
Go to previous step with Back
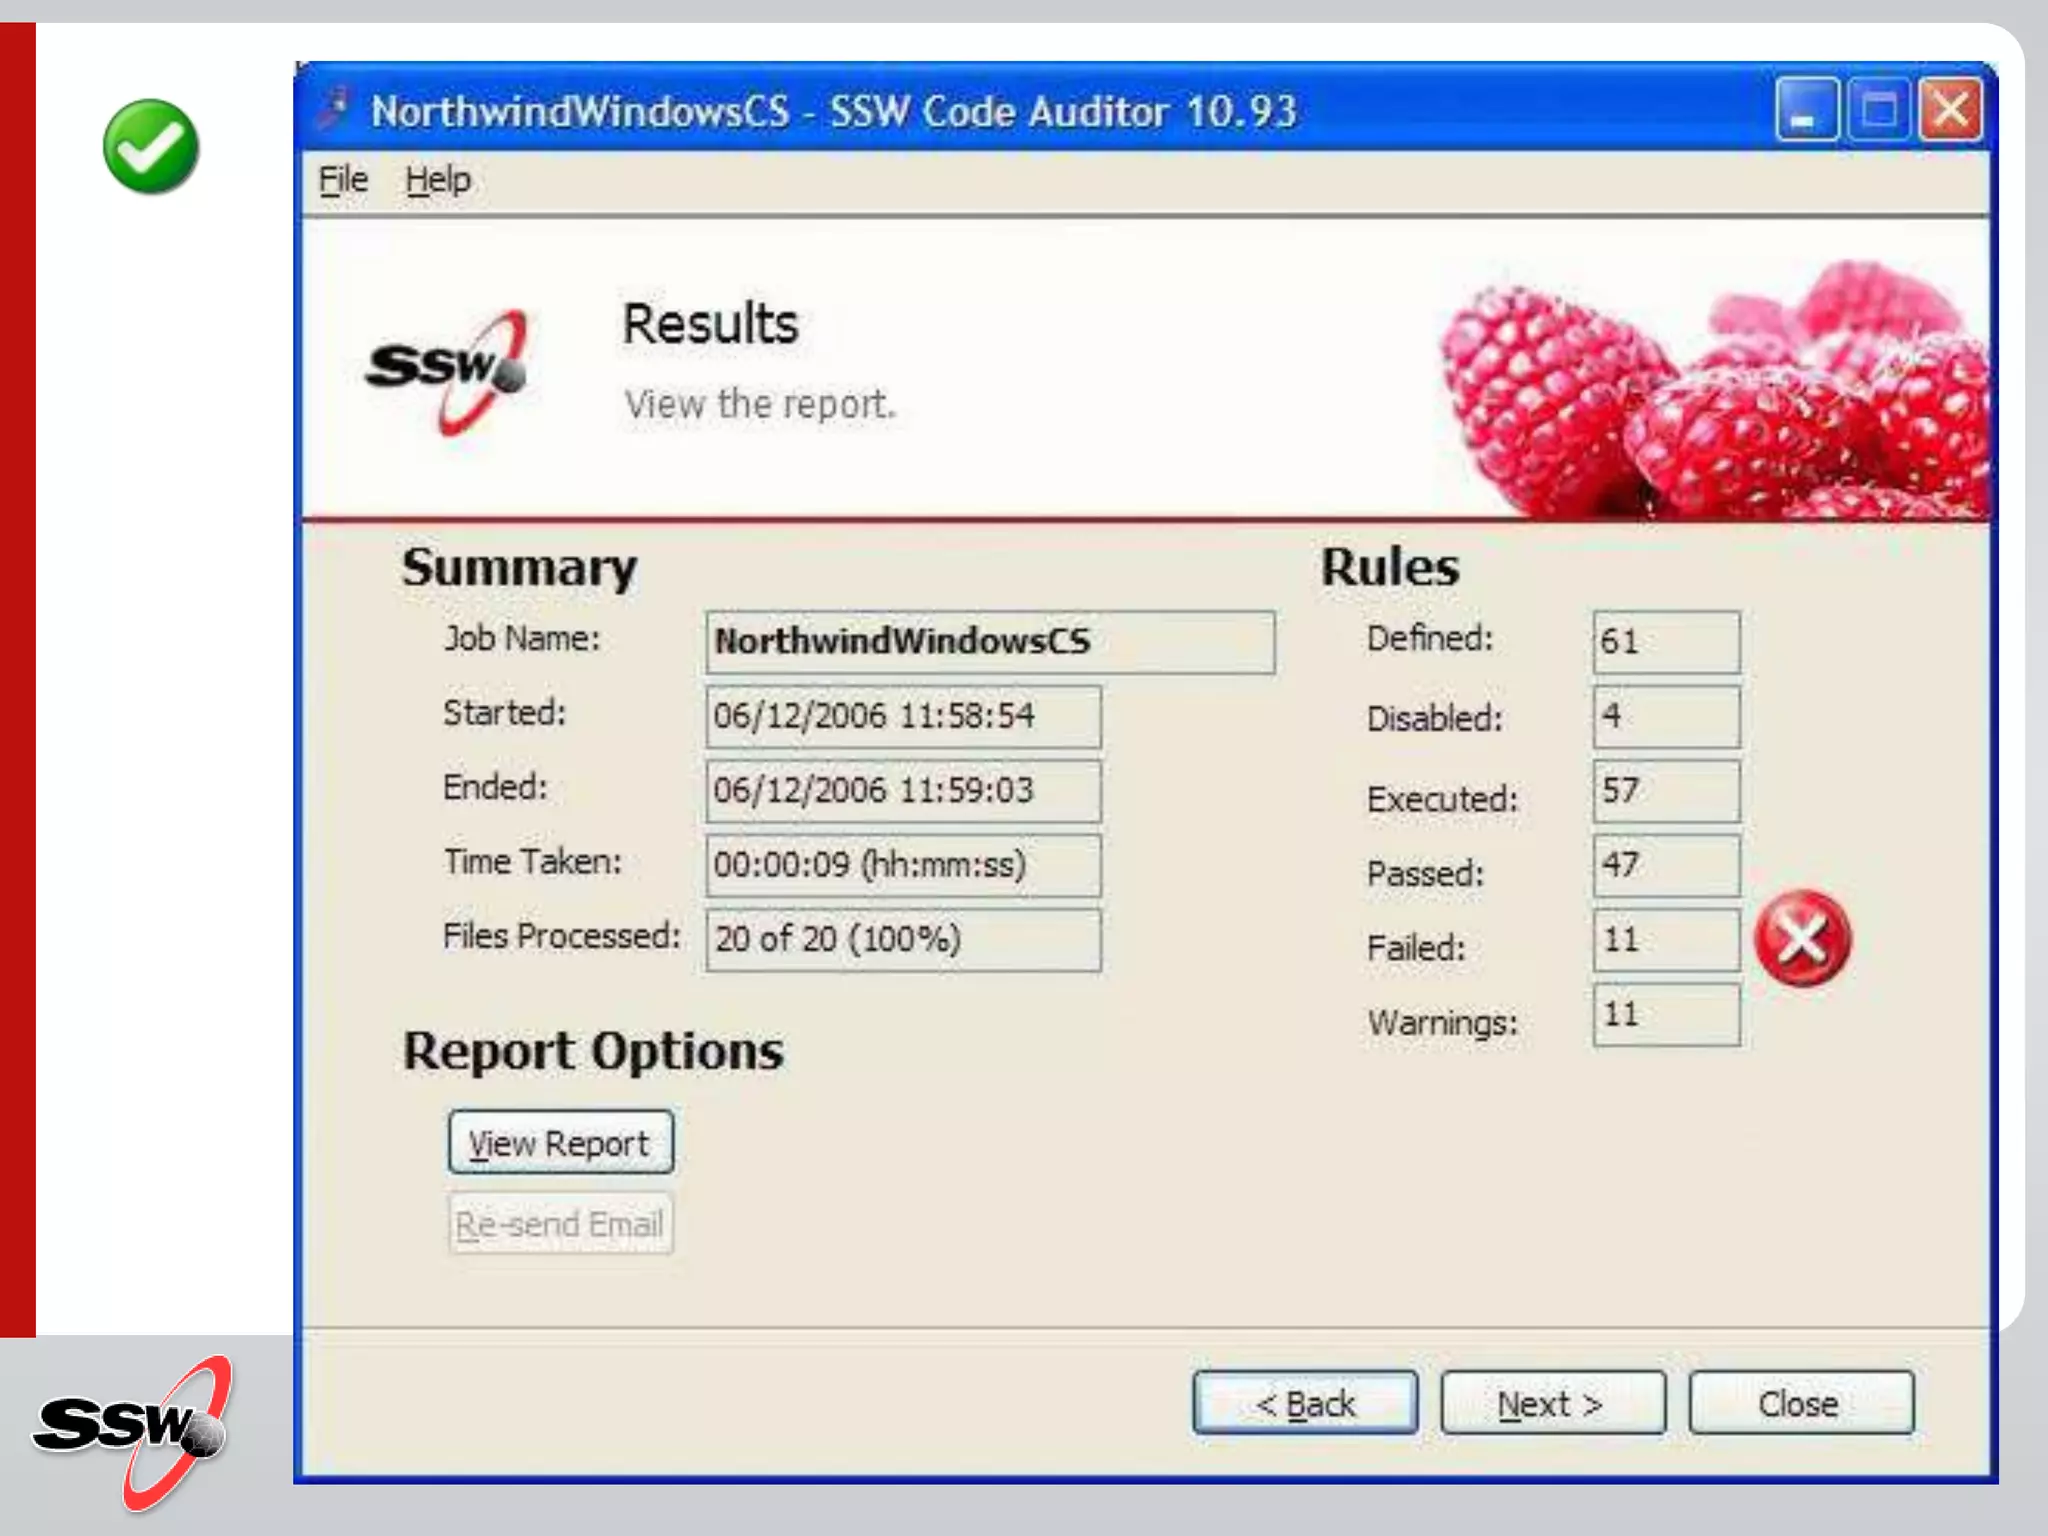pos(1305,1403)
